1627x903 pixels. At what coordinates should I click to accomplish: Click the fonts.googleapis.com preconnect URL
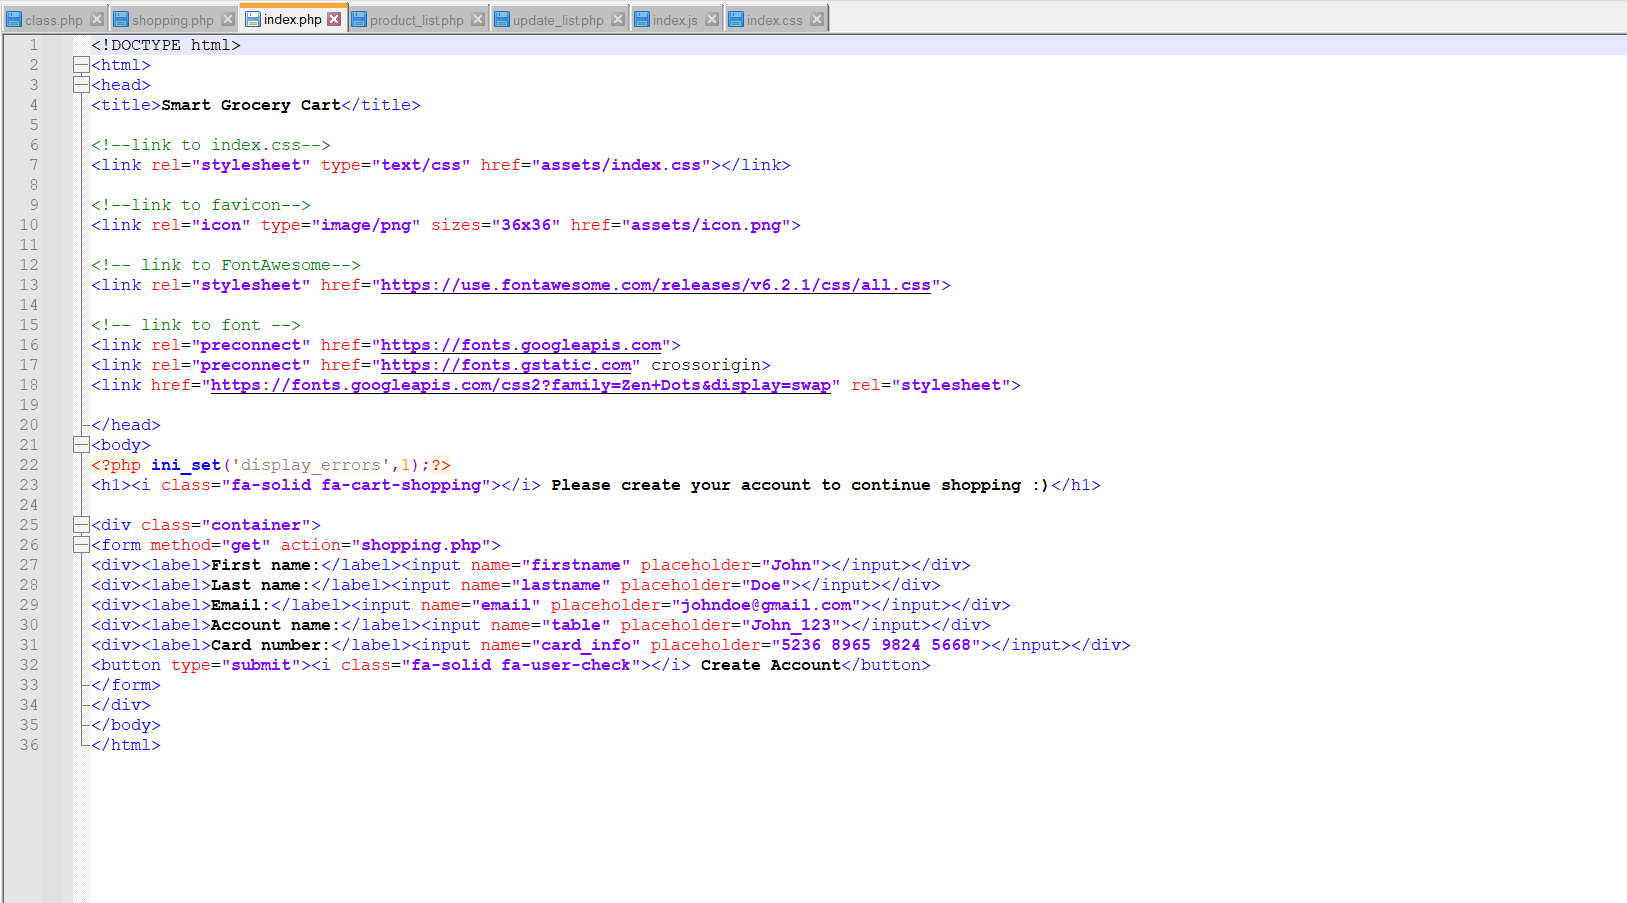point(520,344)
